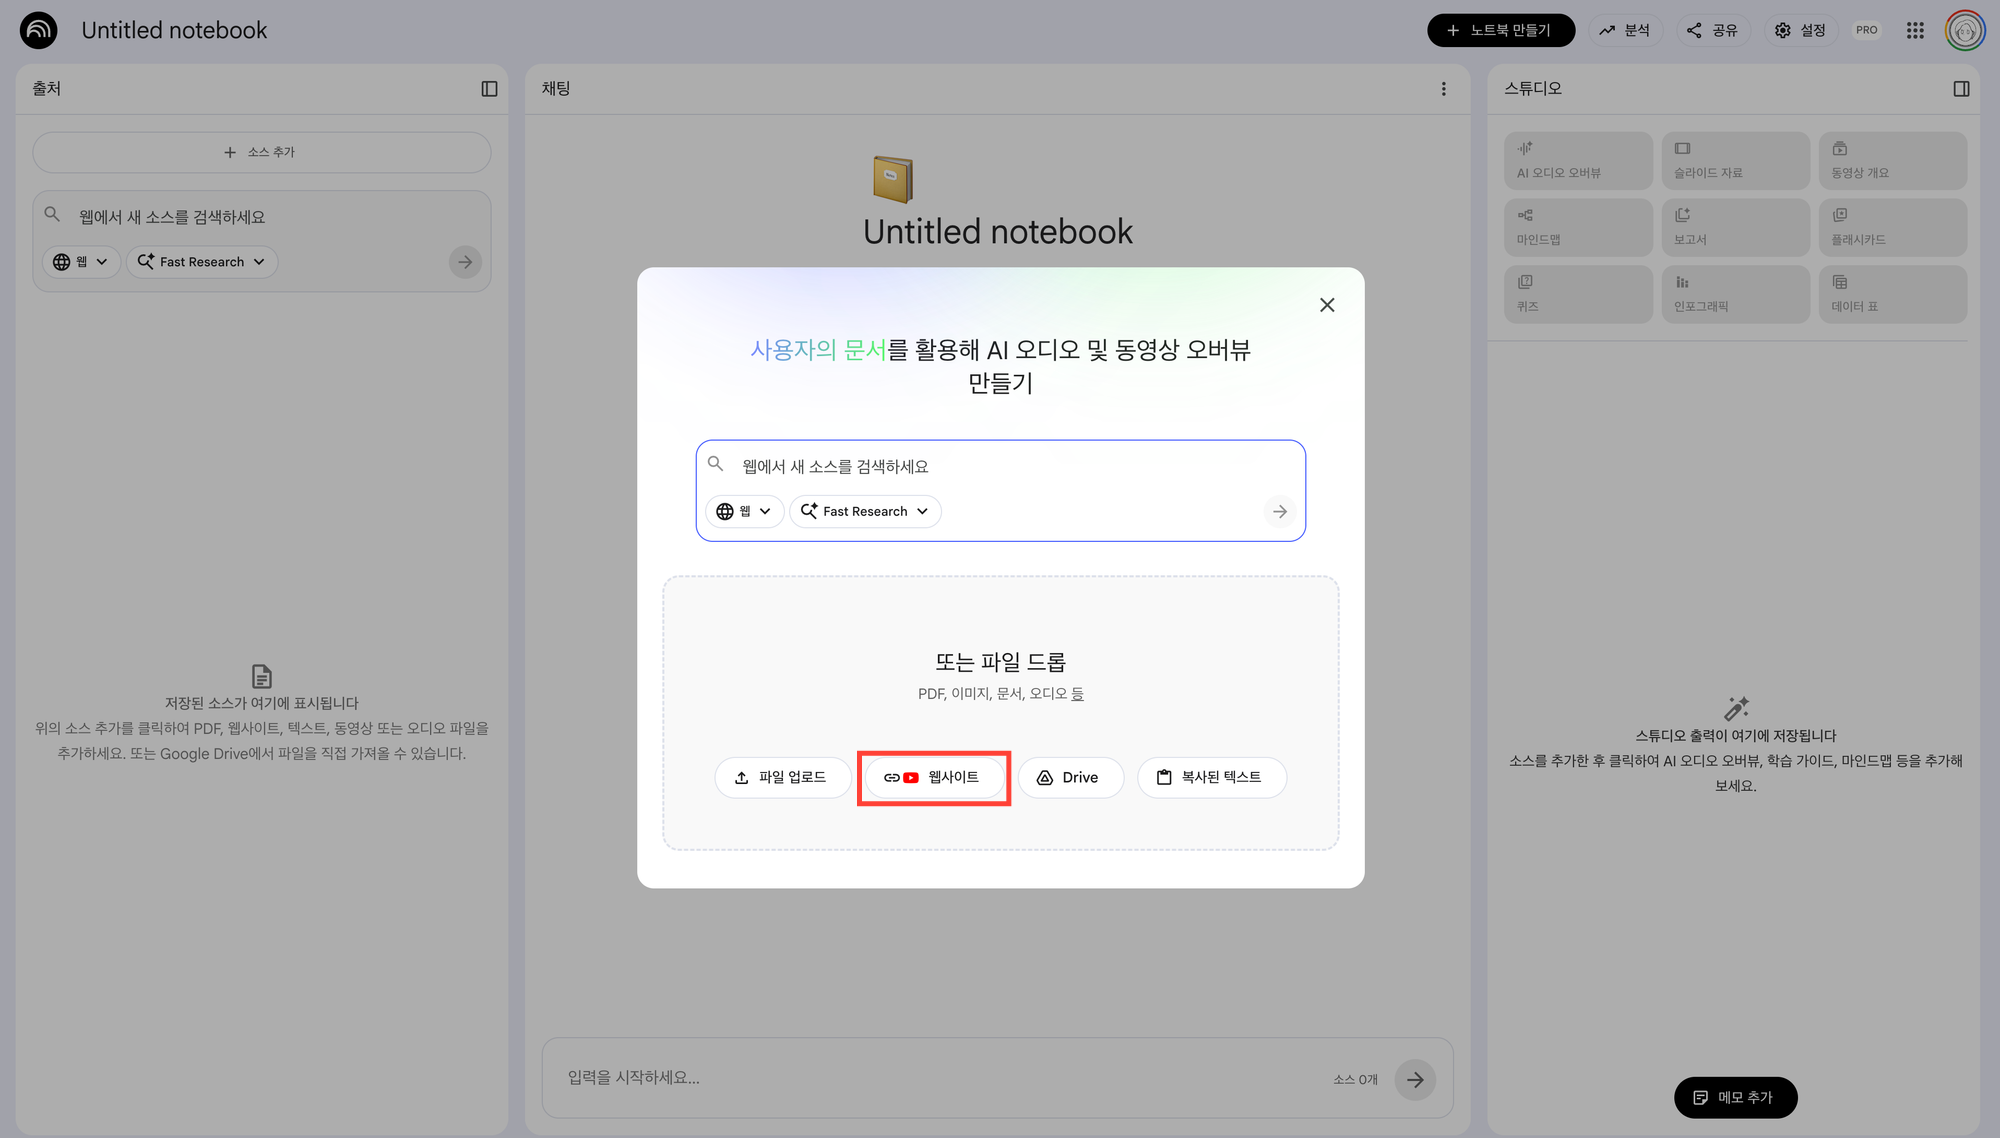Screen dimensions: 2000x1138
Task: Open 설정 settings
Action: pos(1800,30)
